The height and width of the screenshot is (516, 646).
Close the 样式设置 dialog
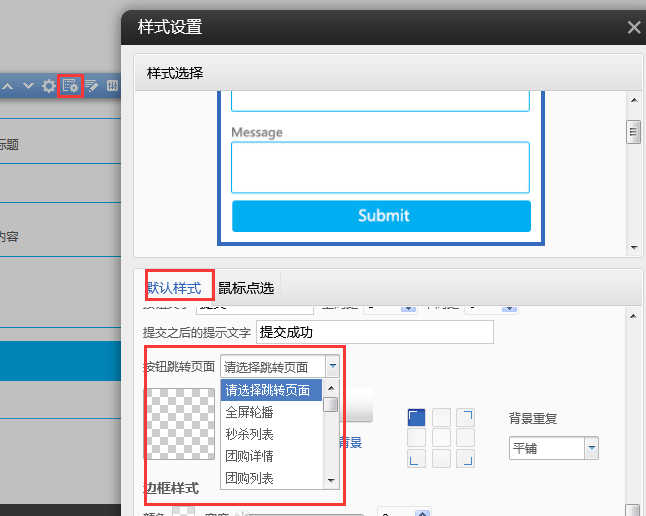(634, 28)
